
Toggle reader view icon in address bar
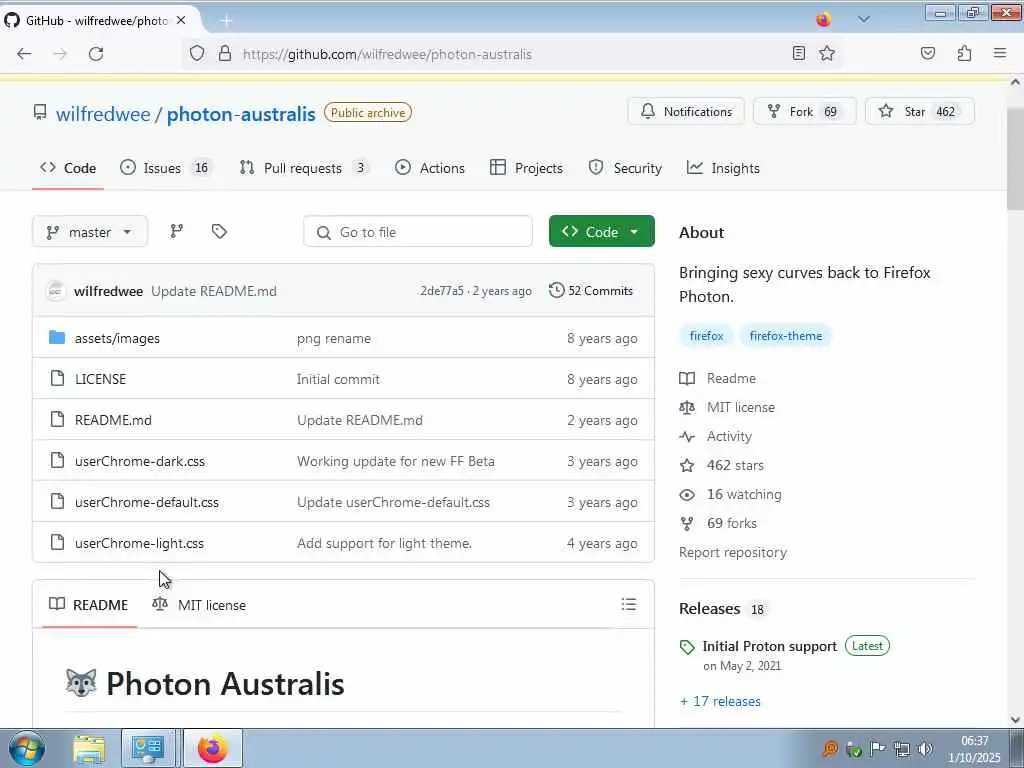798,54
